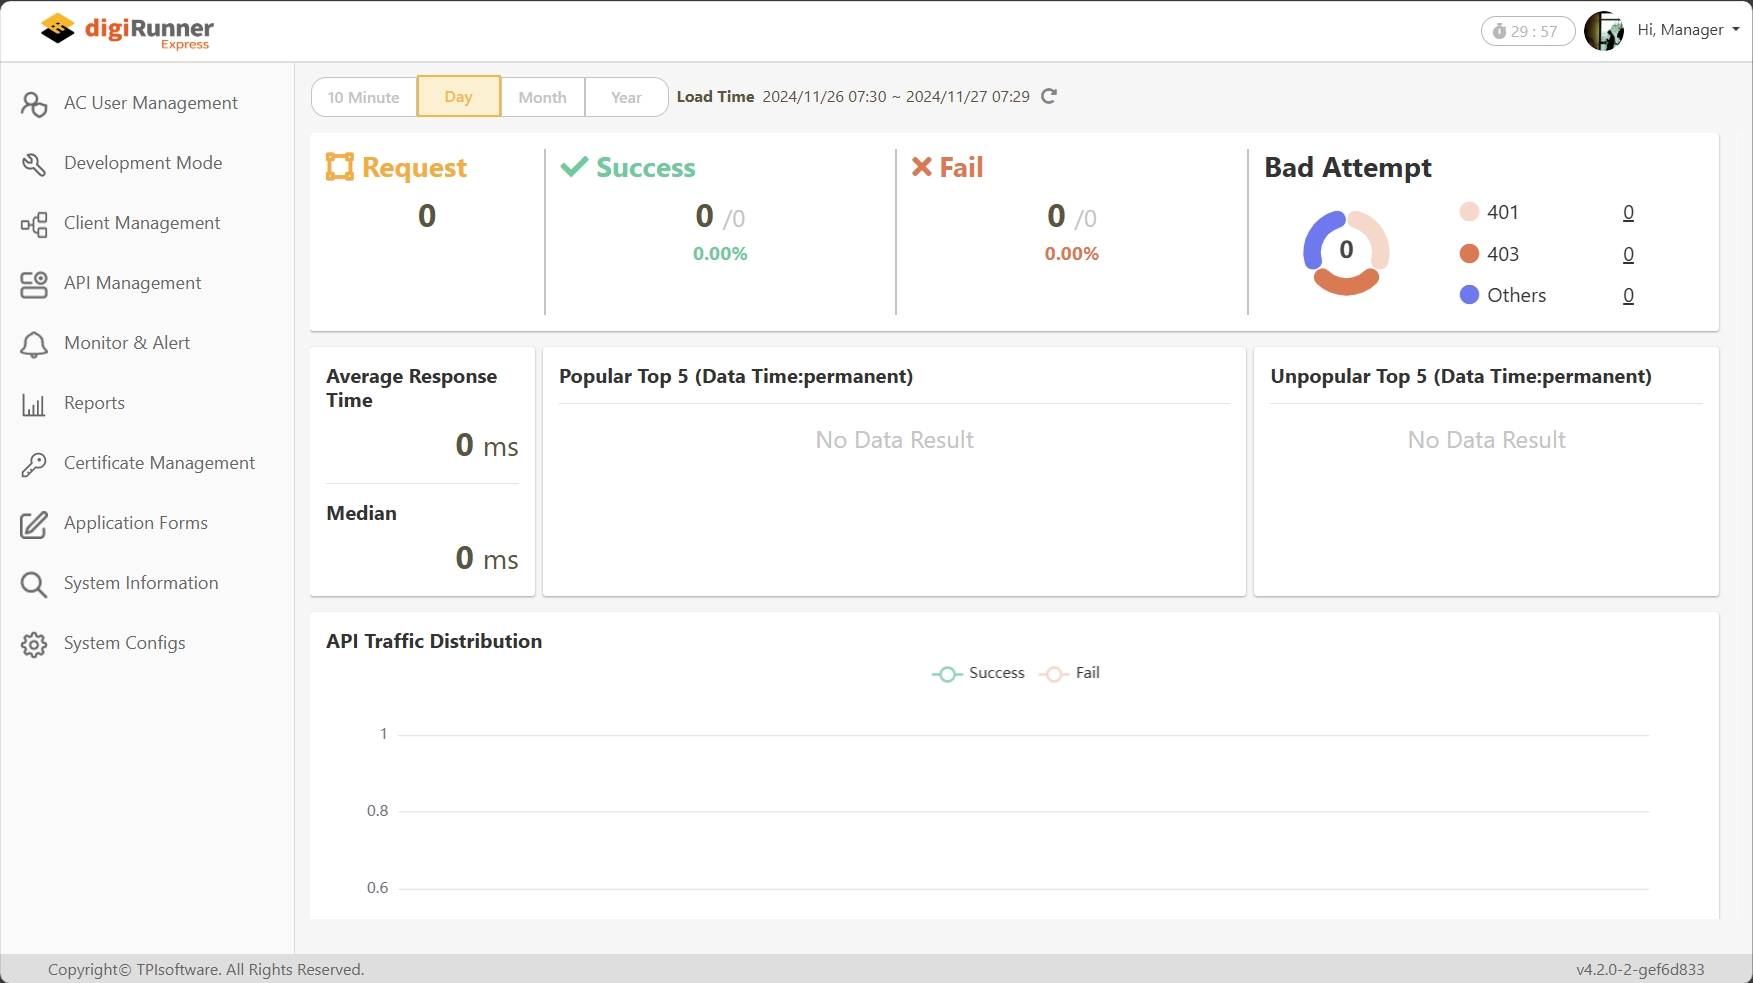Click the API Management server icon
The width and height of the screenshot is (1753, 983).
coord(34,284)
